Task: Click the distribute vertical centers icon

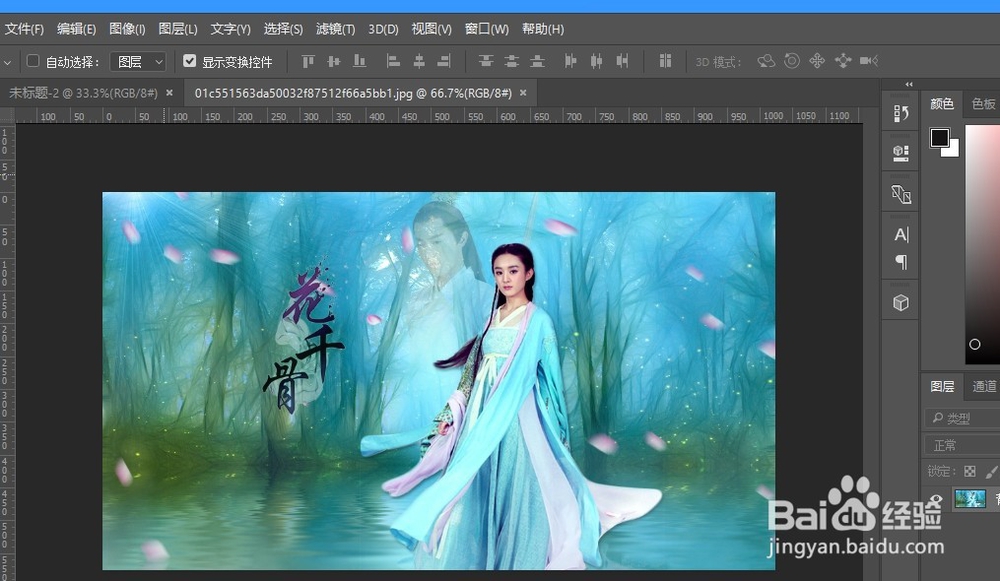Action: click(510, 61)
